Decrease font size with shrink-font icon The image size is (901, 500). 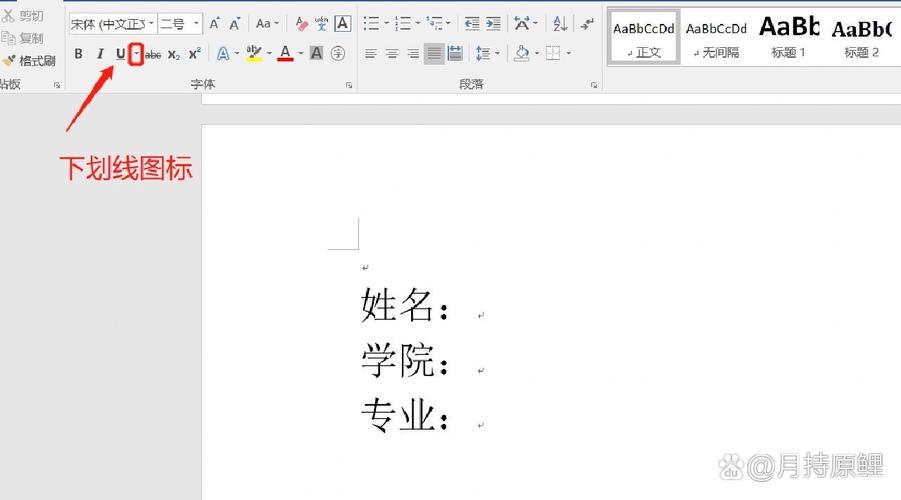coord(234,24)
